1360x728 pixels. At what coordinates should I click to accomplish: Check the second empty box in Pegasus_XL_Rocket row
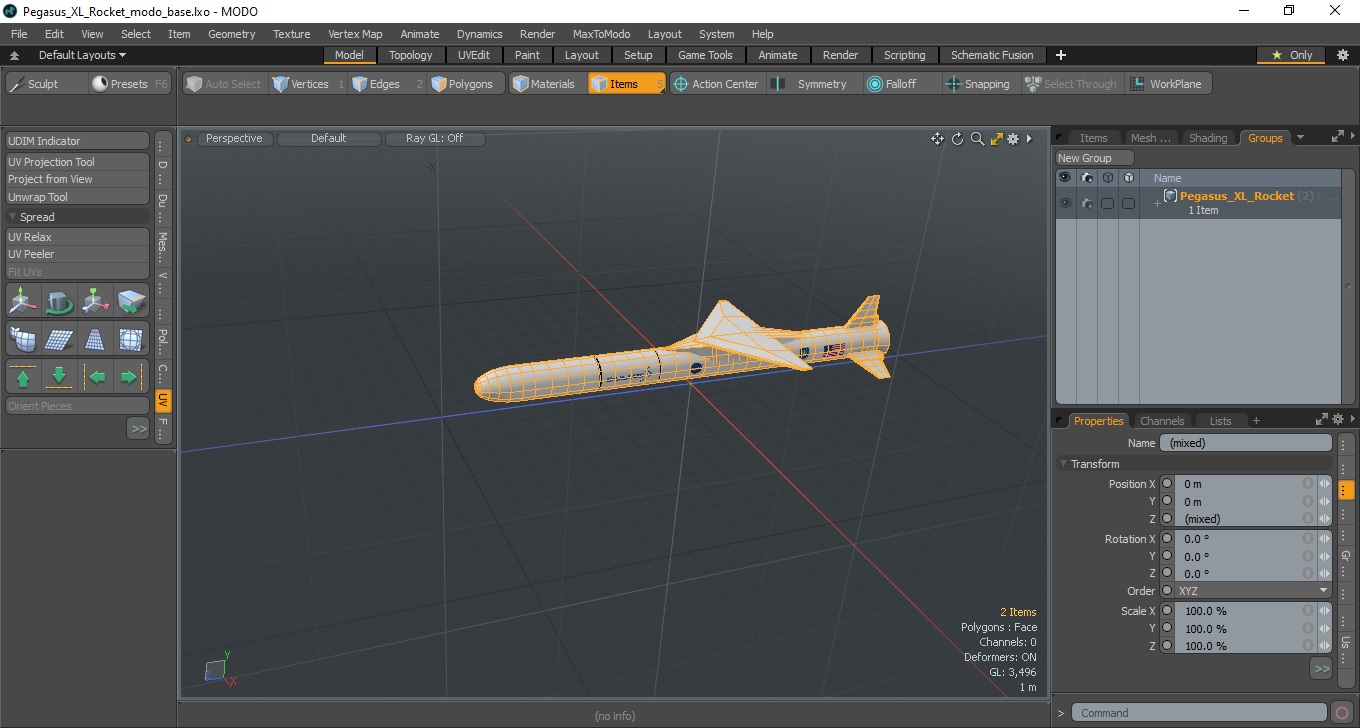(x=1128, y=203)
